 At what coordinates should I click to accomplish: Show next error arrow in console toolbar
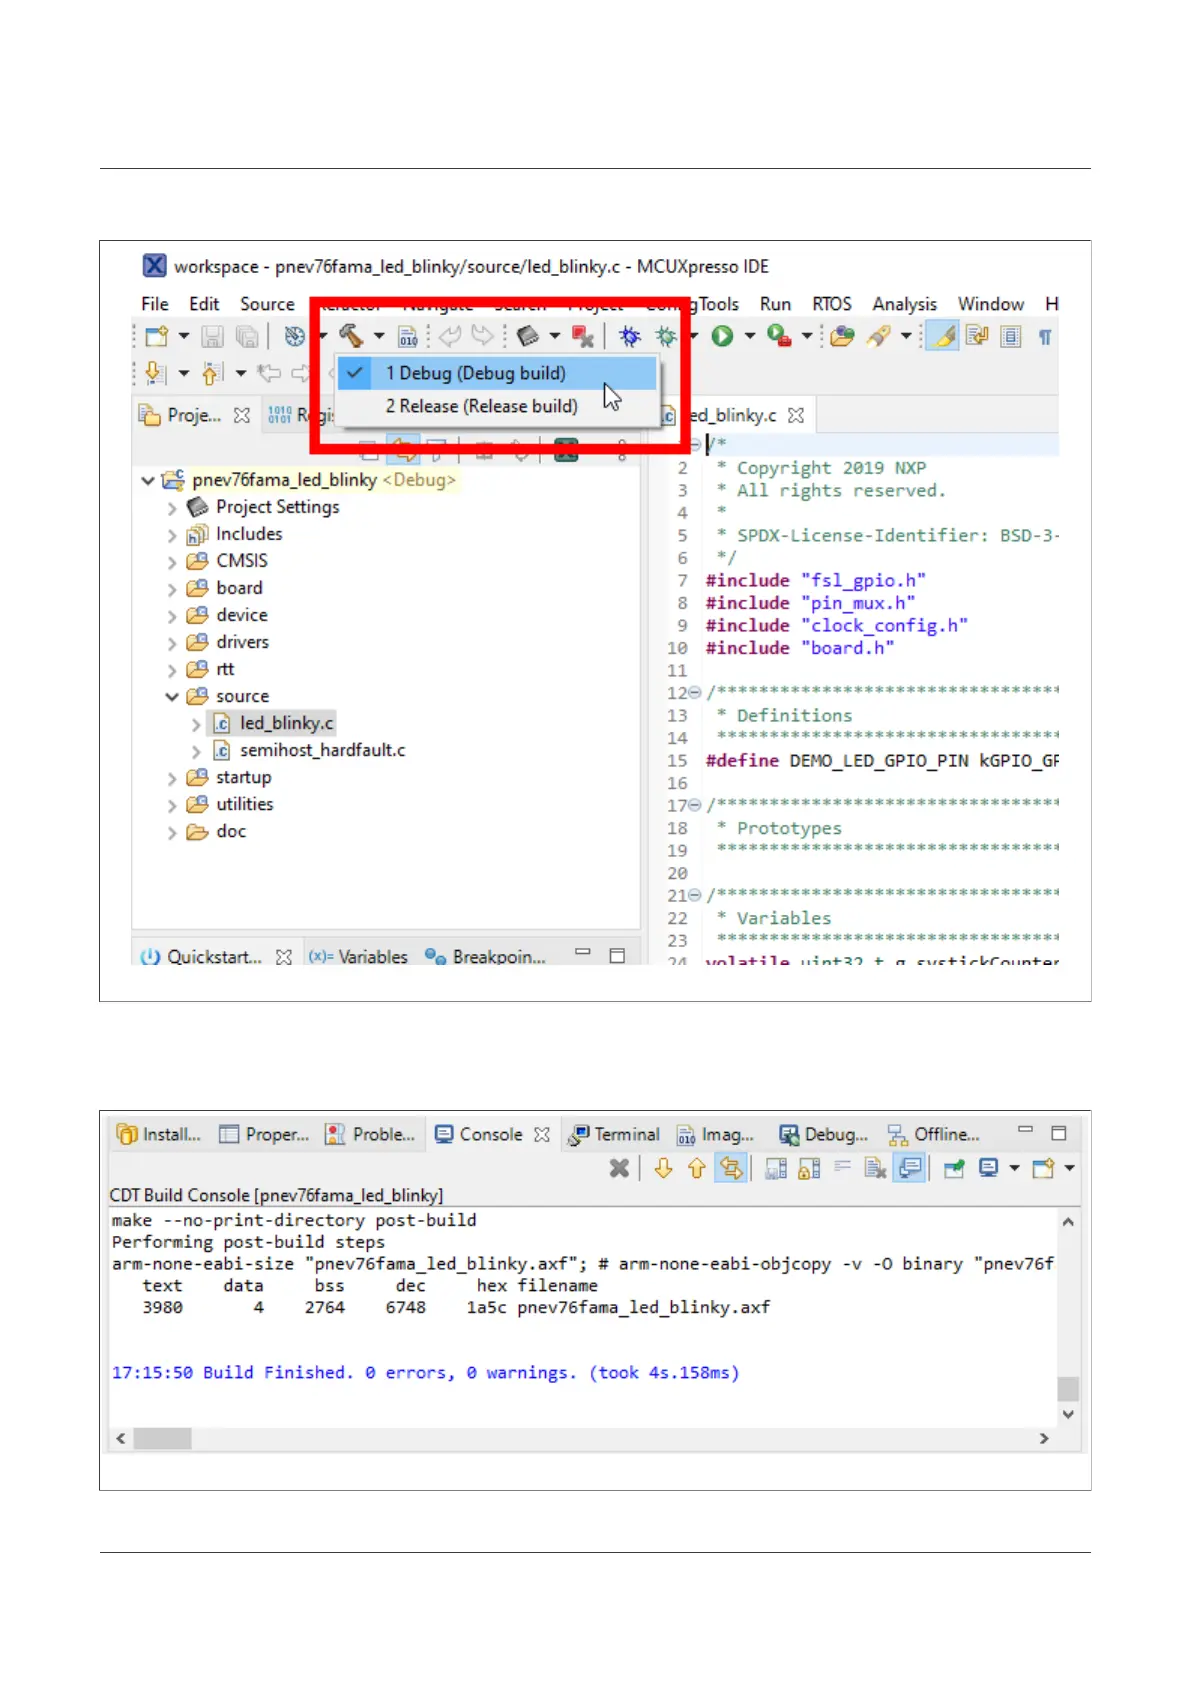tap(663, 1168)
